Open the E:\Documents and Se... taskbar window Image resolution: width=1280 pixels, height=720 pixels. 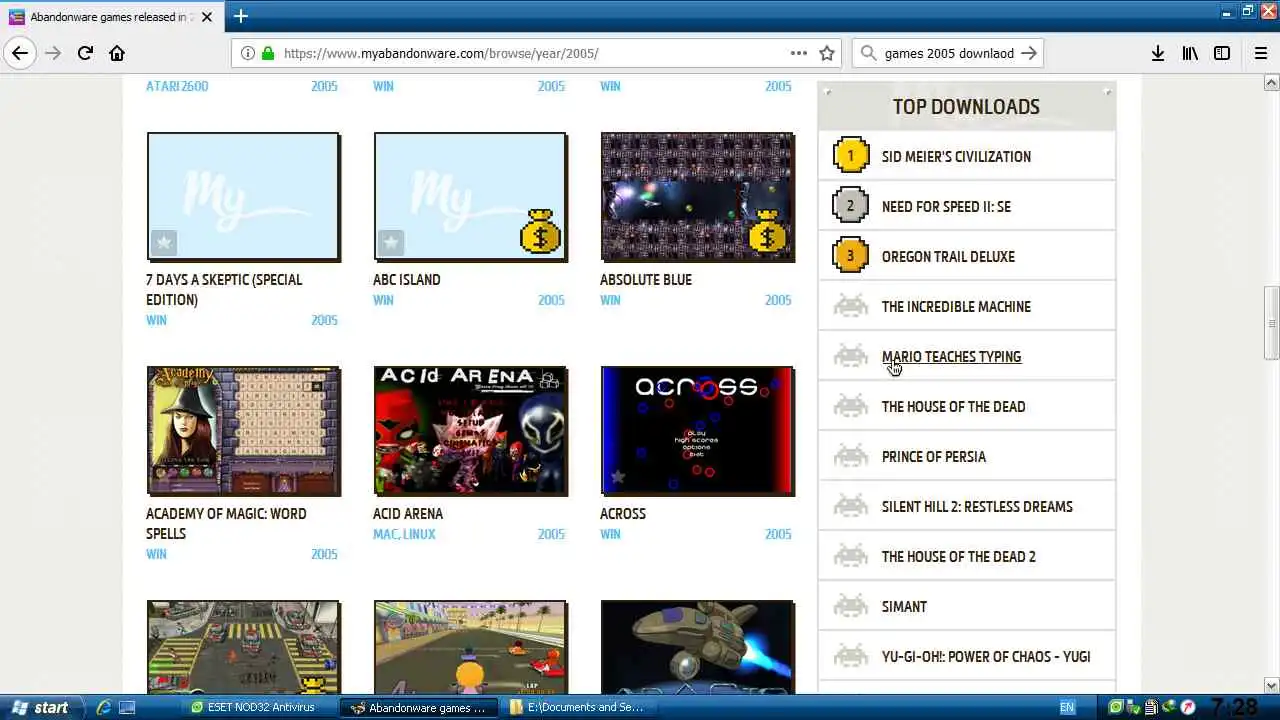[x=580, y=707]
